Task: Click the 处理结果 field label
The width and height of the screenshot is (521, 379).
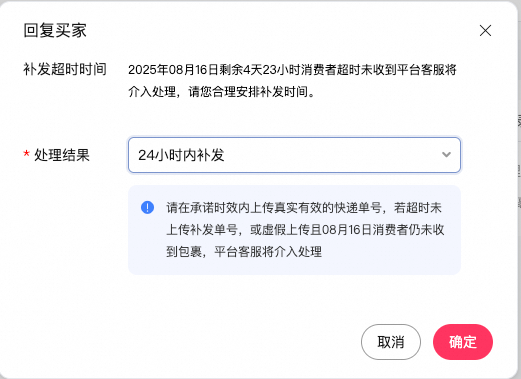Action: pos(62,155)
